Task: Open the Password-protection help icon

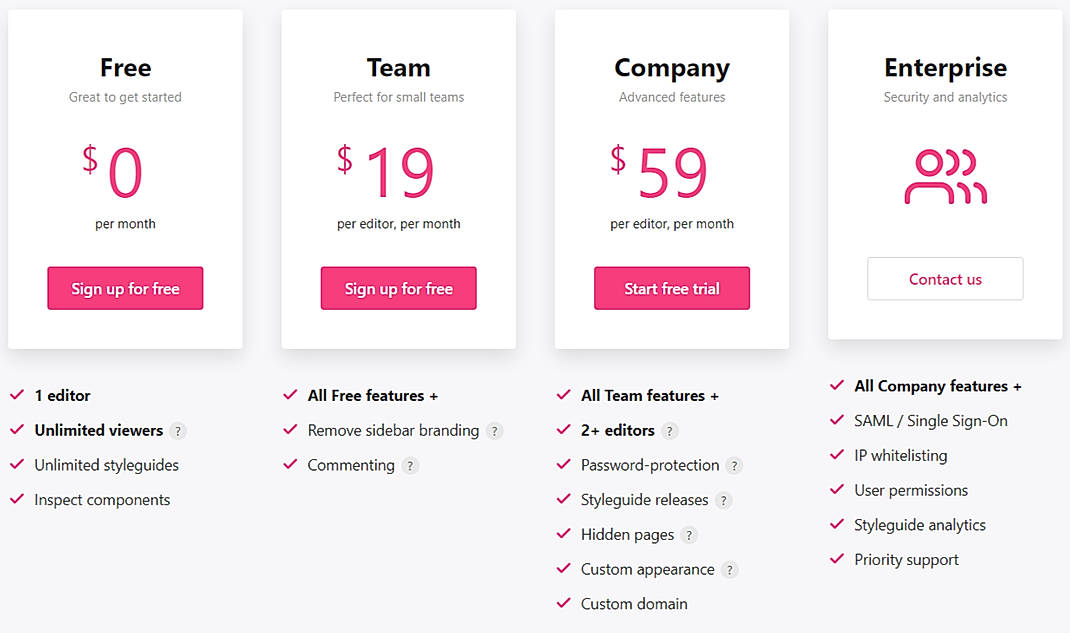Action: pos(734,465)
